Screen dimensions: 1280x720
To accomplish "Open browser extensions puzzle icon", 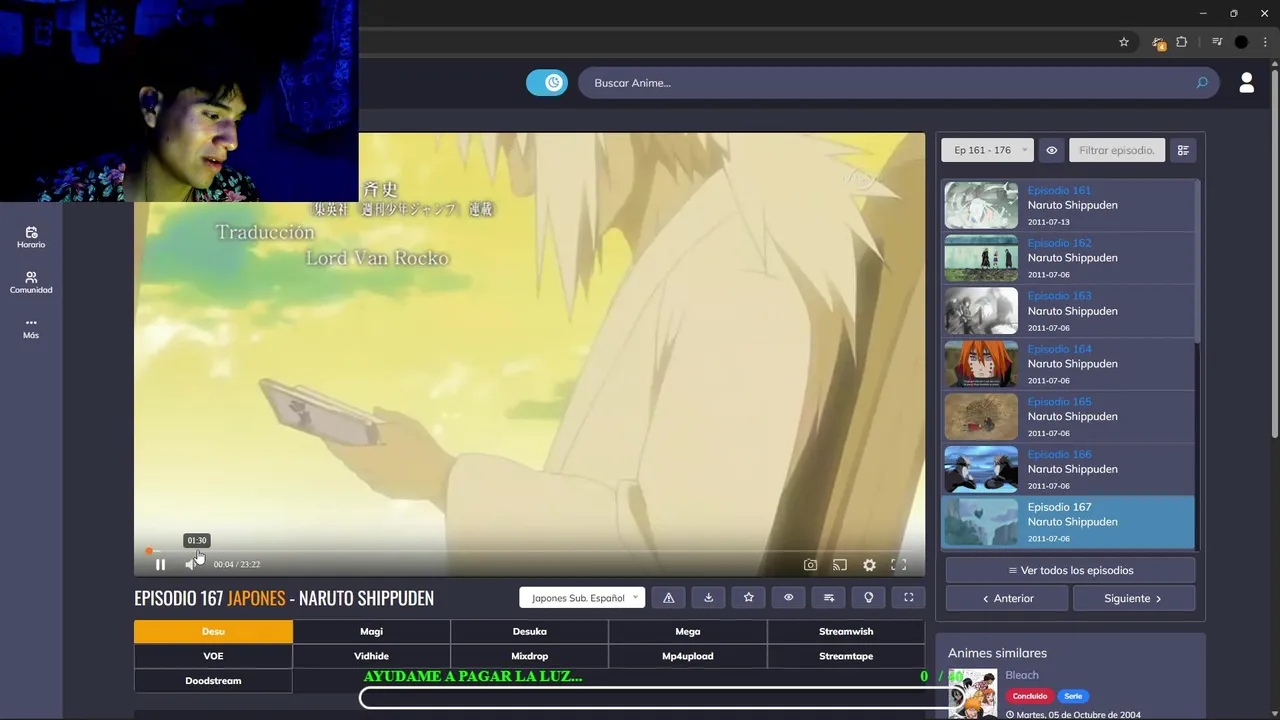I will pos(1182,42).
